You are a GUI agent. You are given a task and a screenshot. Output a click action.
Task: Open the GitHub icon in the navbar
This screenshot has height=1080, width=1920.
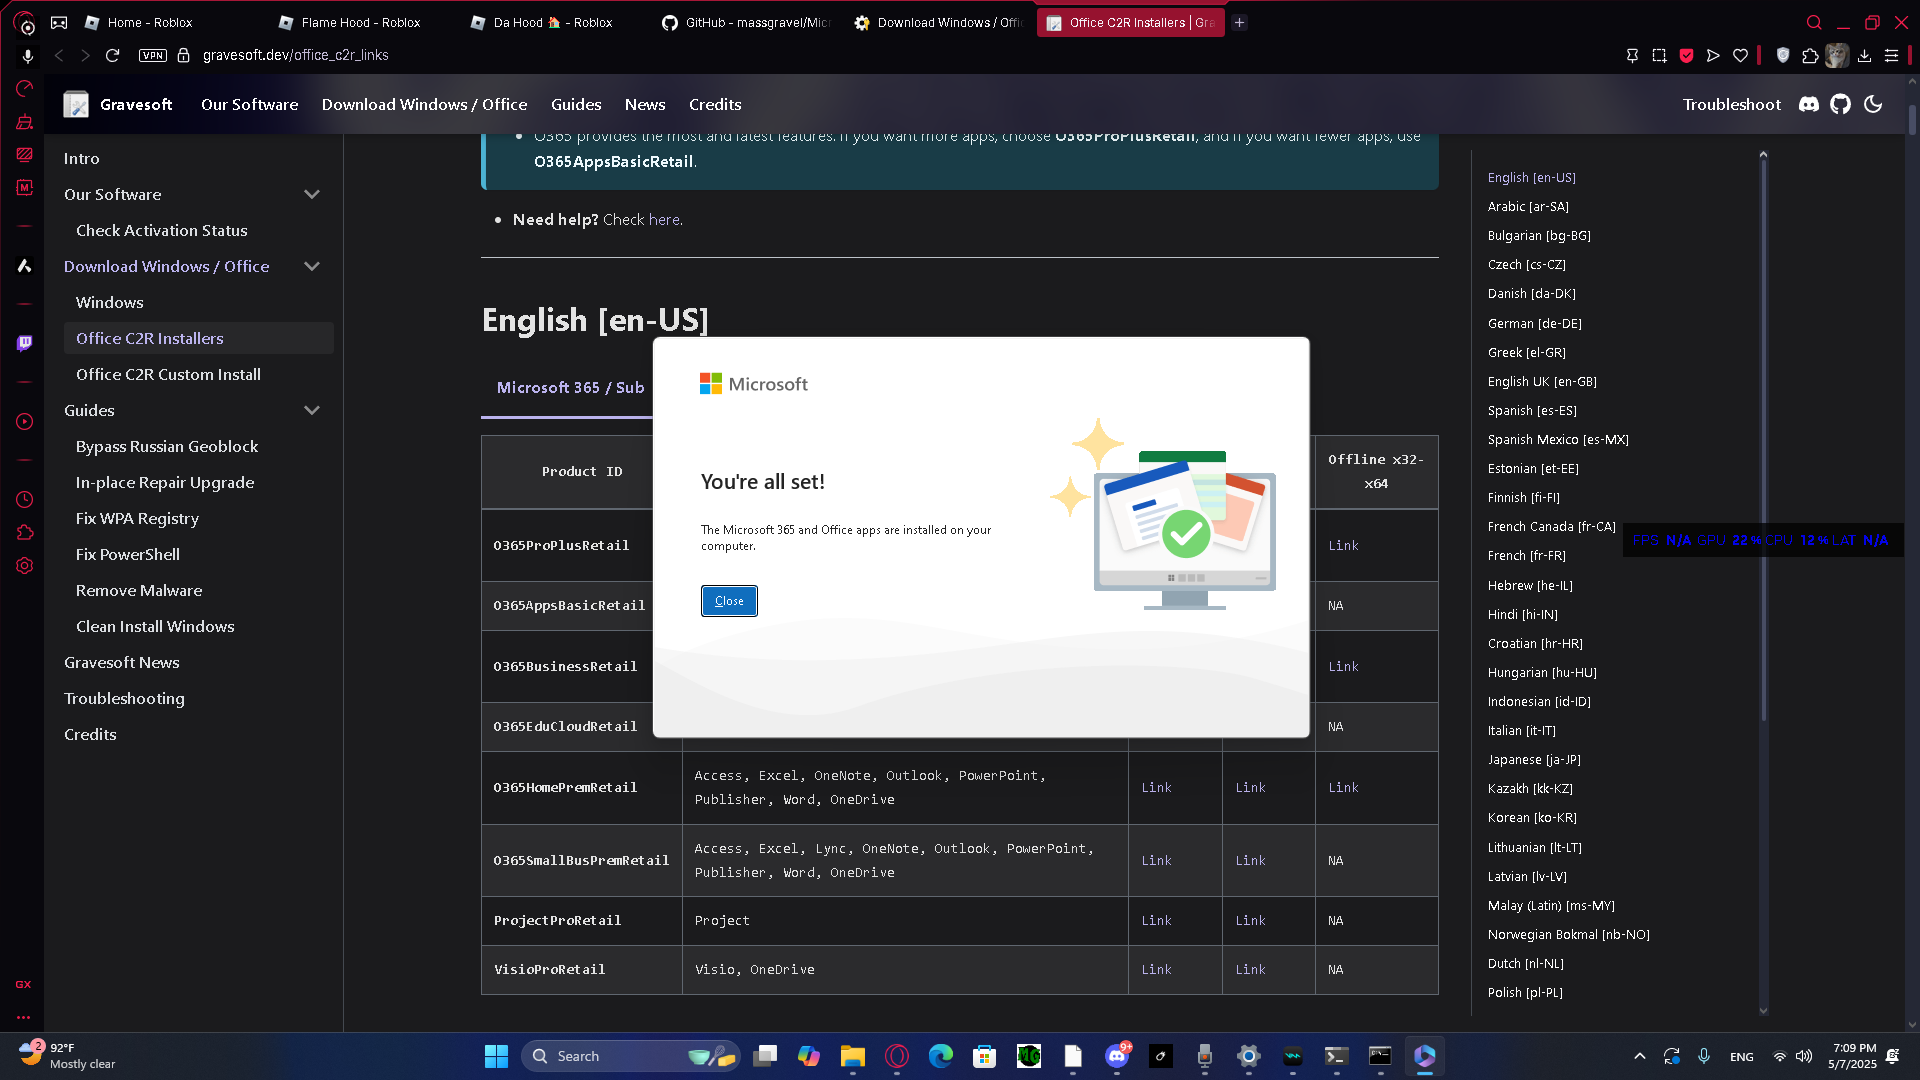coord(1840,104)
